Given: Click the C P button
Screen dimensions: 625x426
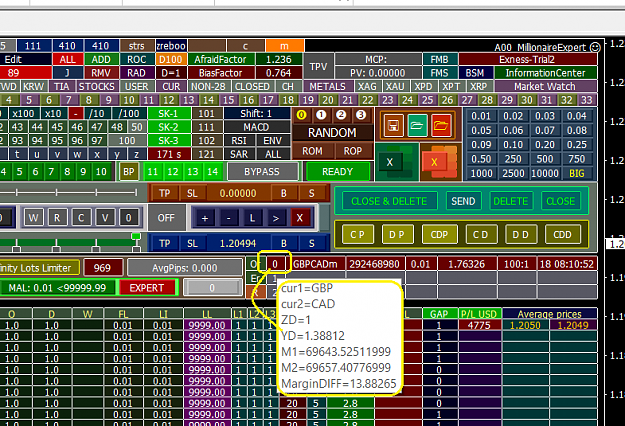Looking at the screenshot, I should click(x=358, y=234).
